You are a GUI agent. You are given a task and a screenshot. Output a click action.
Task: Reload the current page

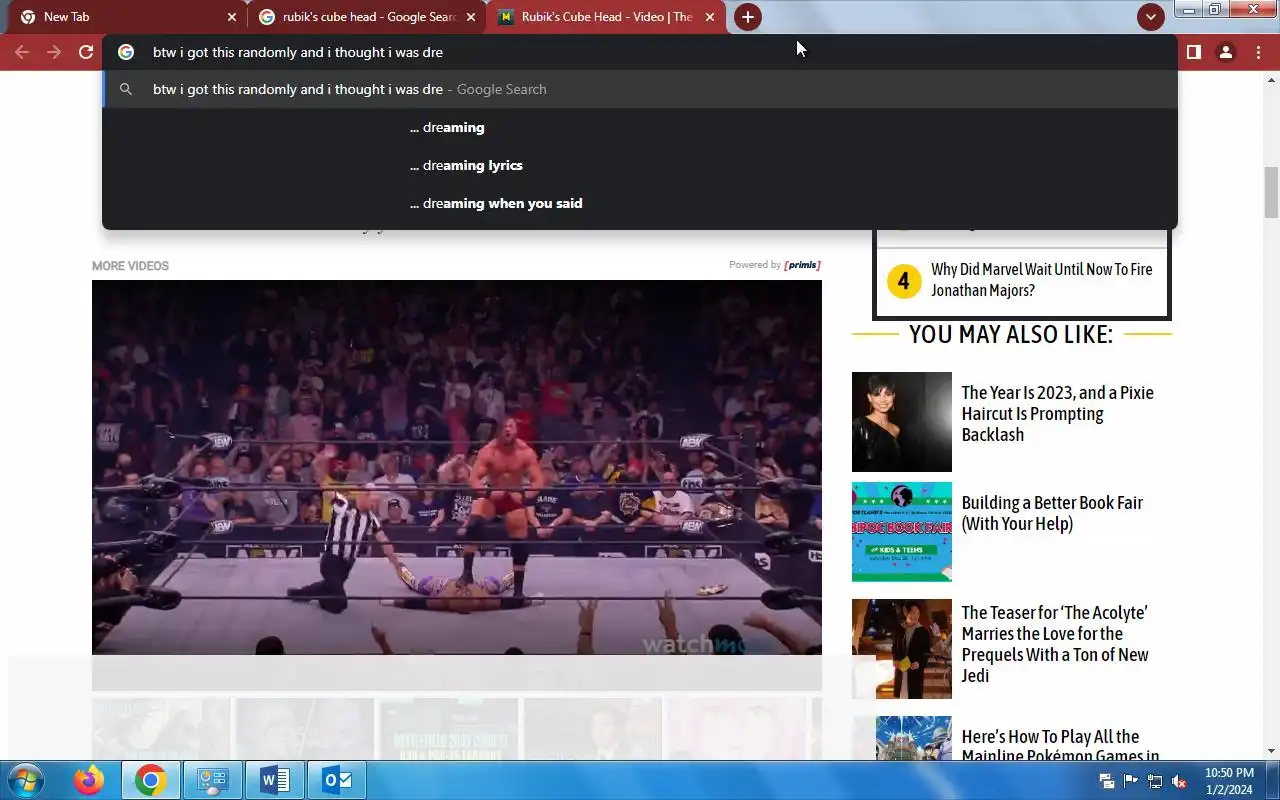[x=86, y=52]
